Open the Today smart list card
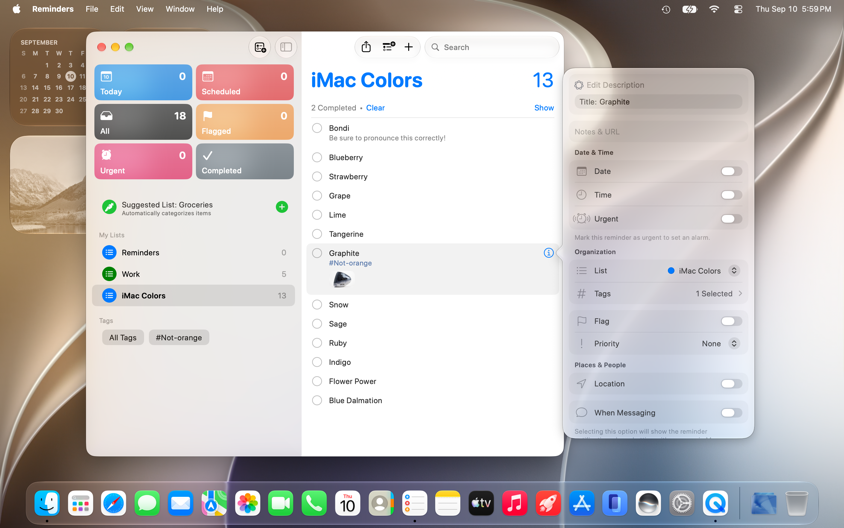Image resolution: width=844 pixels, height=528 pixels. 143,83
